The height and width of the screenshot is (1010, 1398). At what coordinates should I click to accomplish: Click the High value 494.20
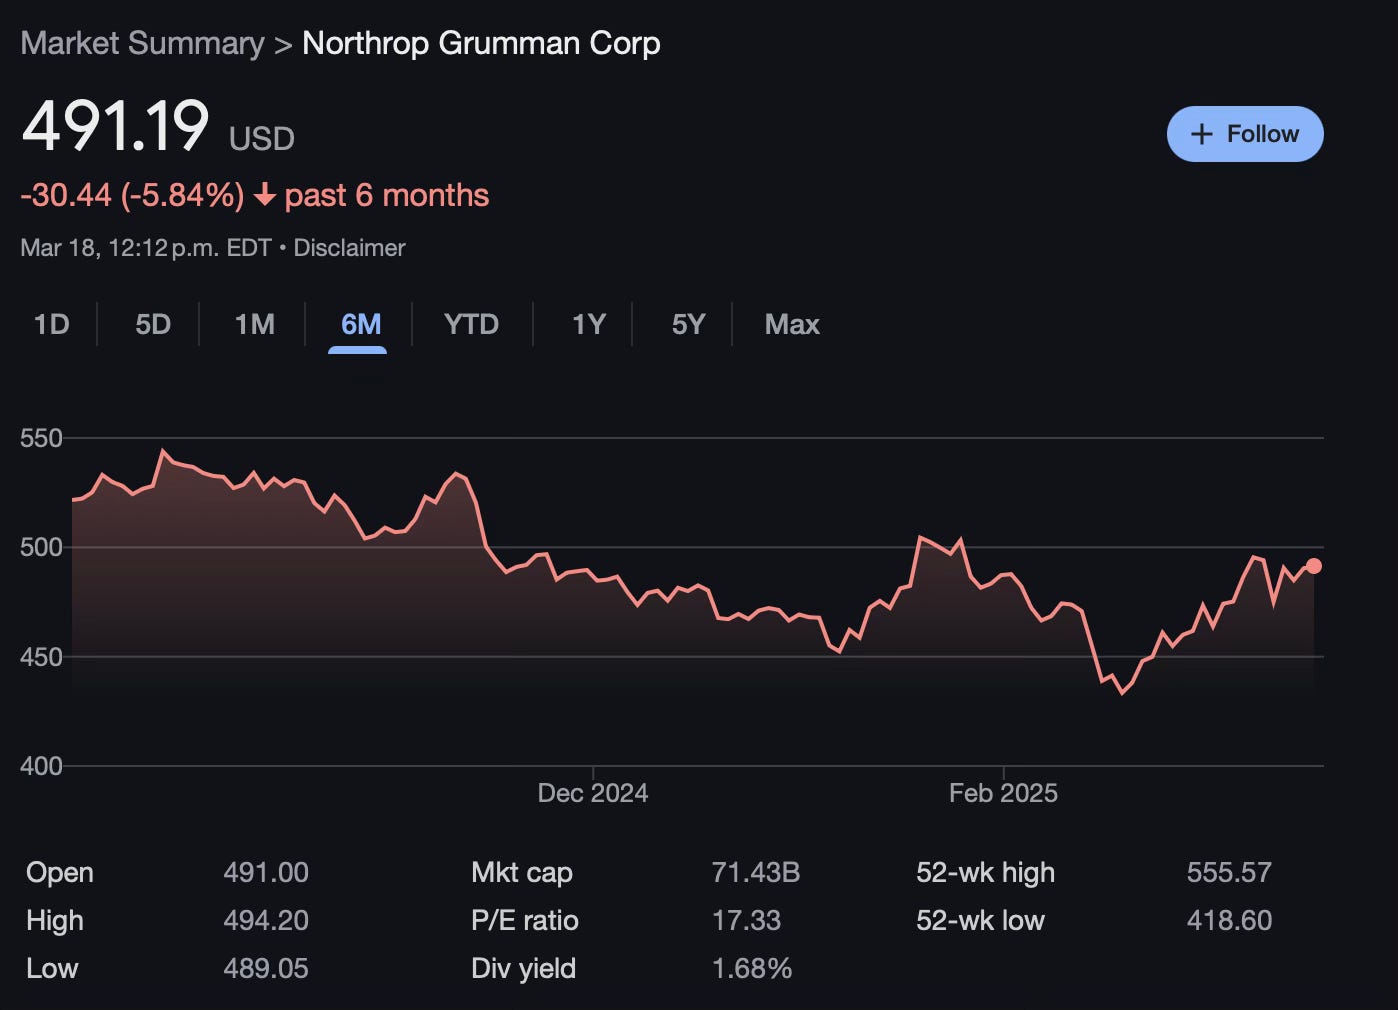pos(266,920)
